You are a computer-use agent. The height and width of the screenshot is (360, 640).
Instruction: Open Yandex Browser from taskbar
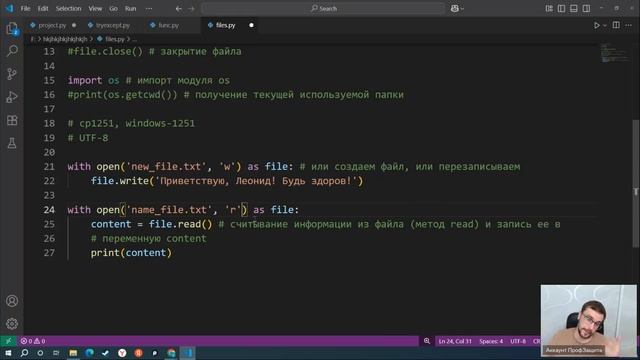[x=122, y=353]
